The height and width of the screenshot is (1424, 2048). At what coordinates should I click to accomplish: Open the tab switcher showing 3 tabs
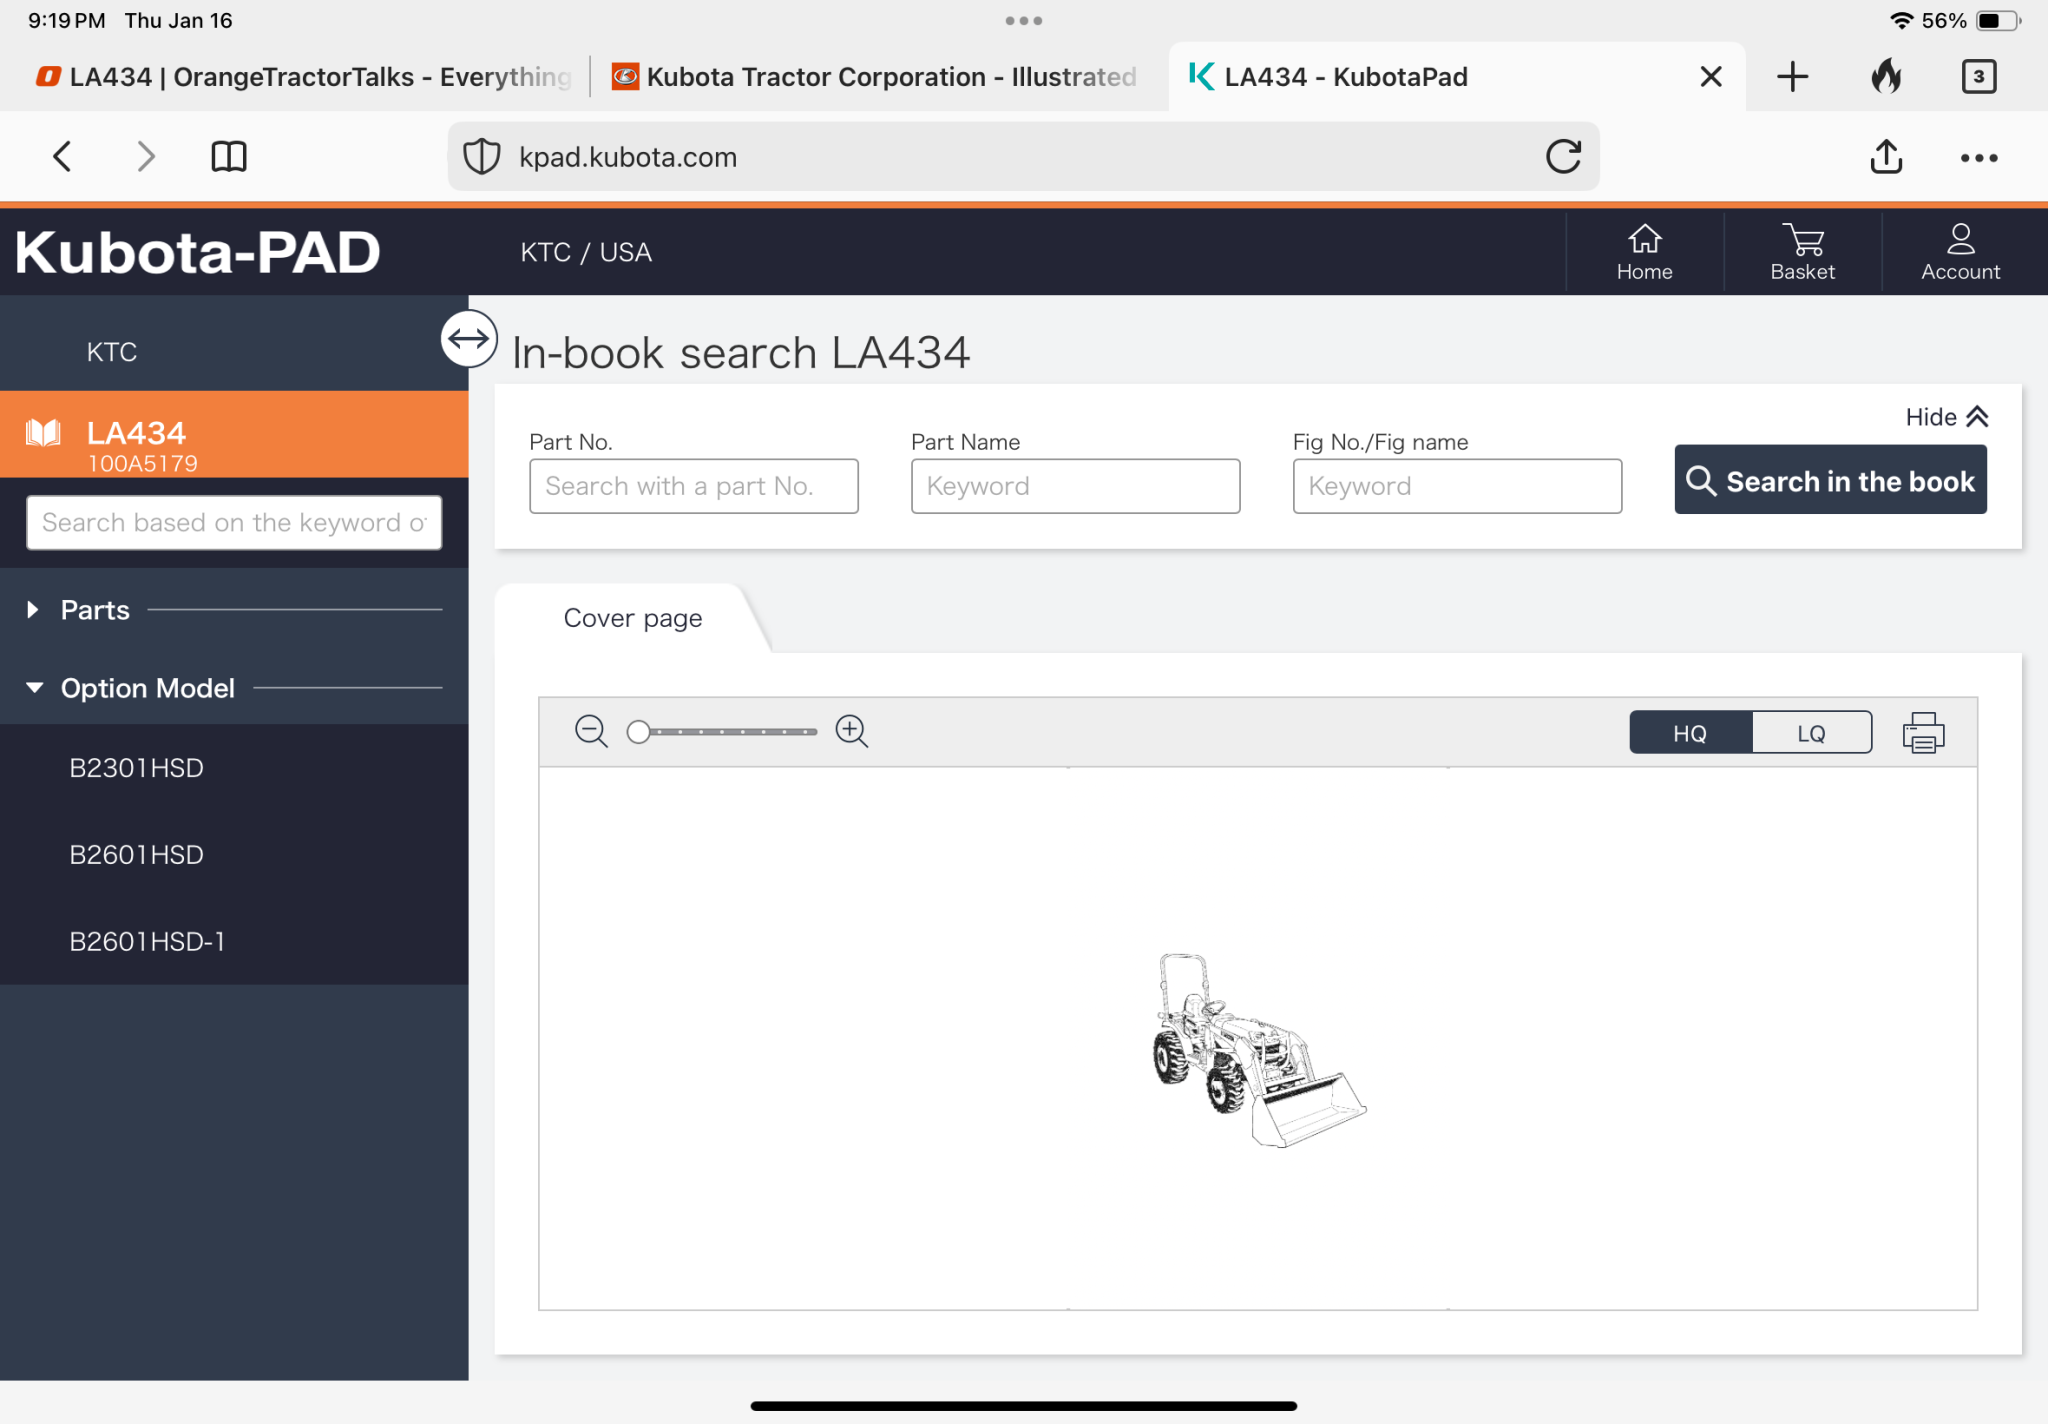click(1978, 76)
